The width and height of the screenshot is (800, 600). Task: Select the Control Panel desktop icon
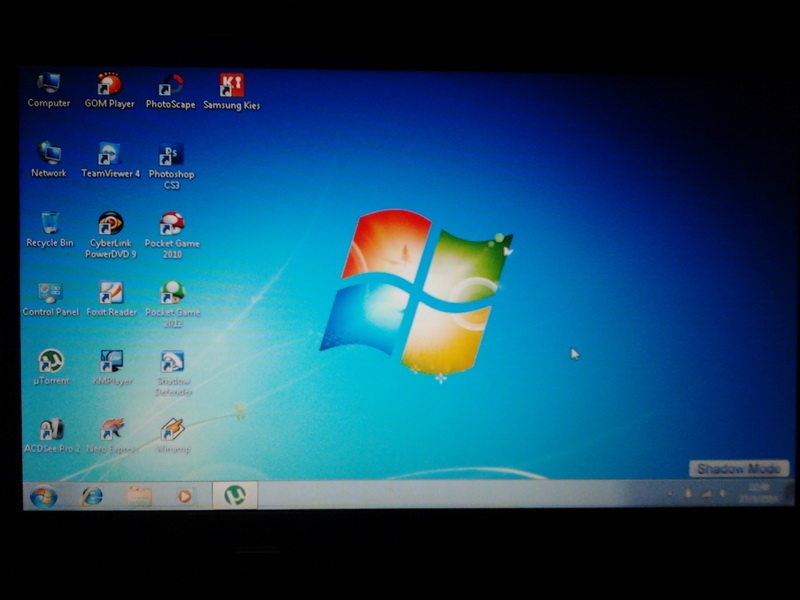51,299
